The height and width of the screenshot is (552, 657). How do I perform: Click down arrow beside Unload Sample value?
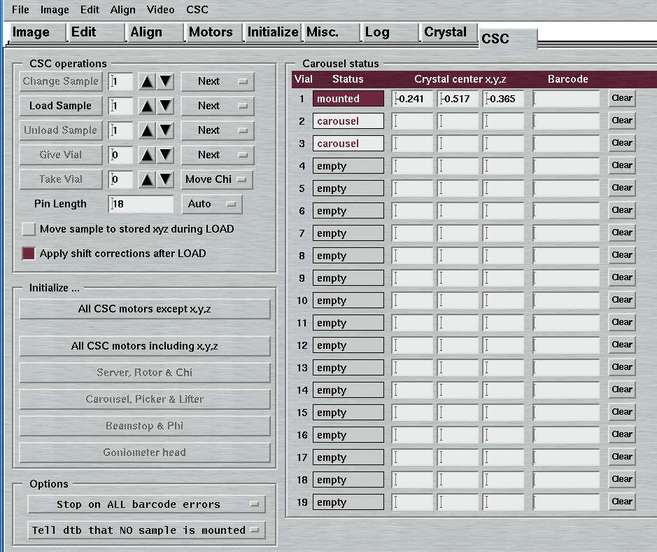(x=166, y=131)
